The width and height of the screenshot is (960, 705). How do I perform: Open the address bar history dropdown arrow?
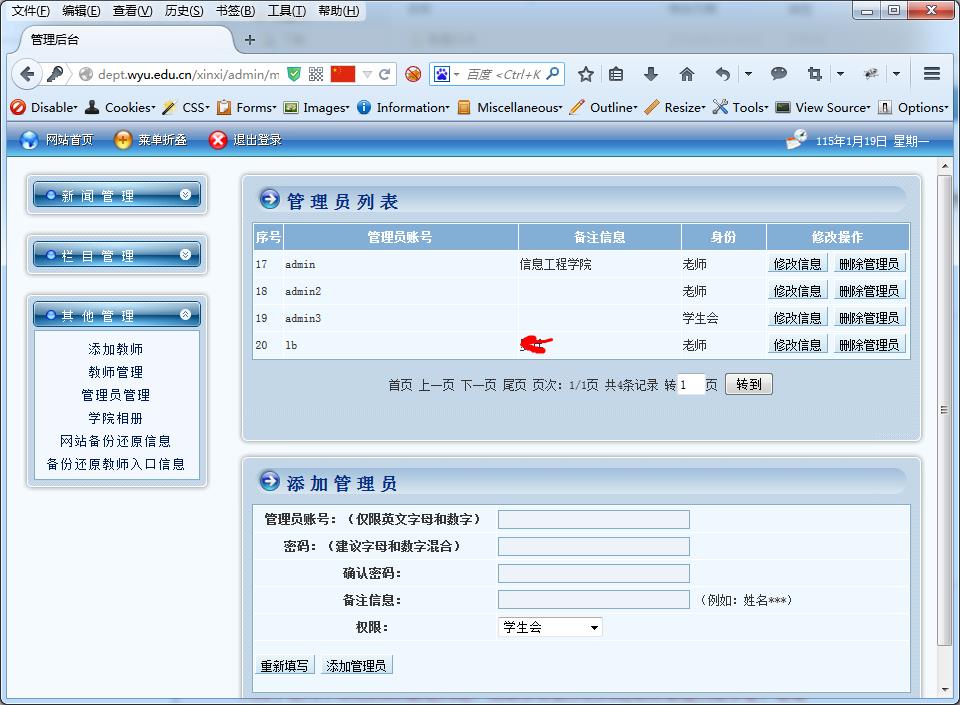(367, 75)
